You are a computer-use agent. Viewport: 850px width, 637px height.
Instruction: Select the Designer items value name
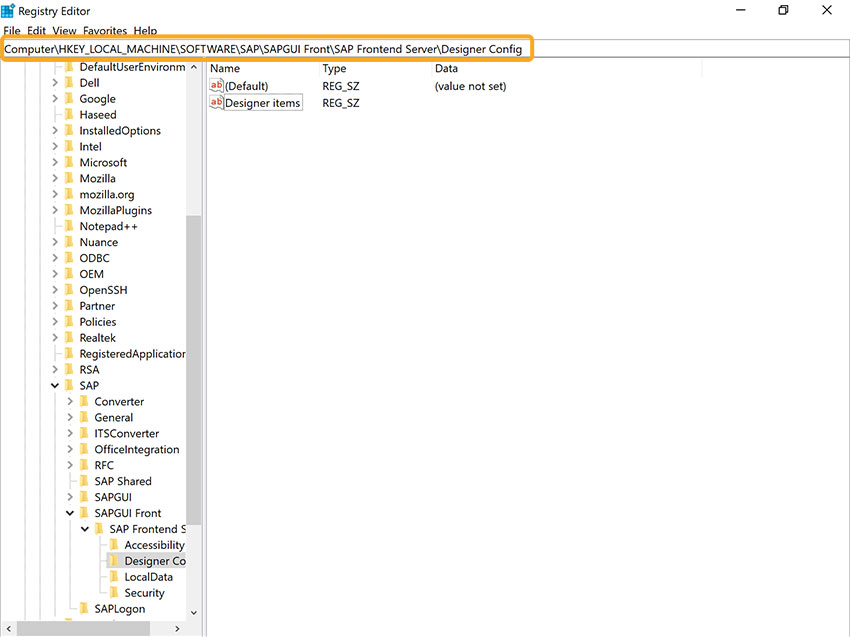click(x=262, y=103)
